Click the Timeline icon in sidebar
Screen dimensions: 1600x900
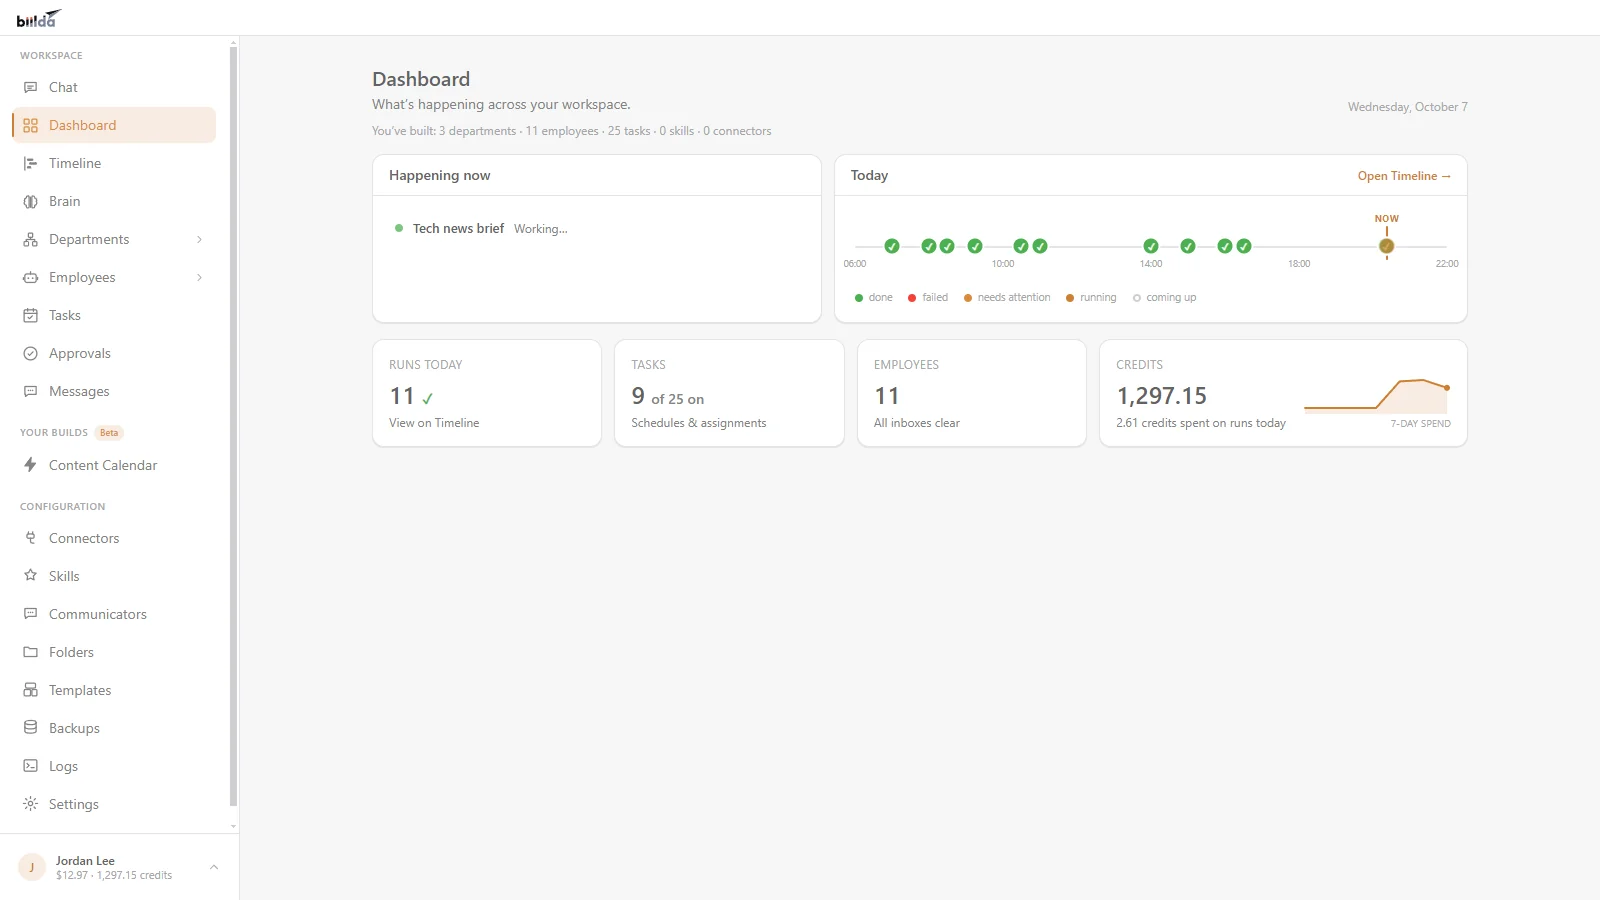point(31,163)
